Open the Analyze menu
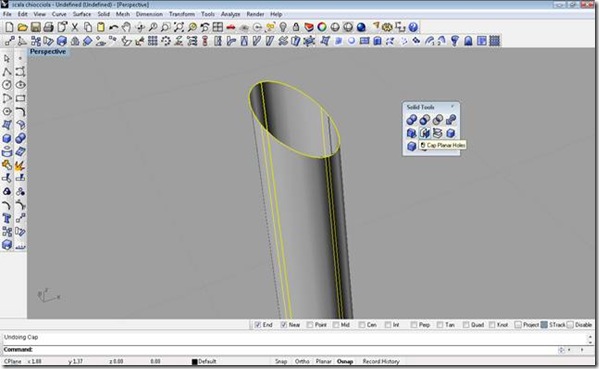The width and height of the screenshot is (599, 369). (230, 14)
